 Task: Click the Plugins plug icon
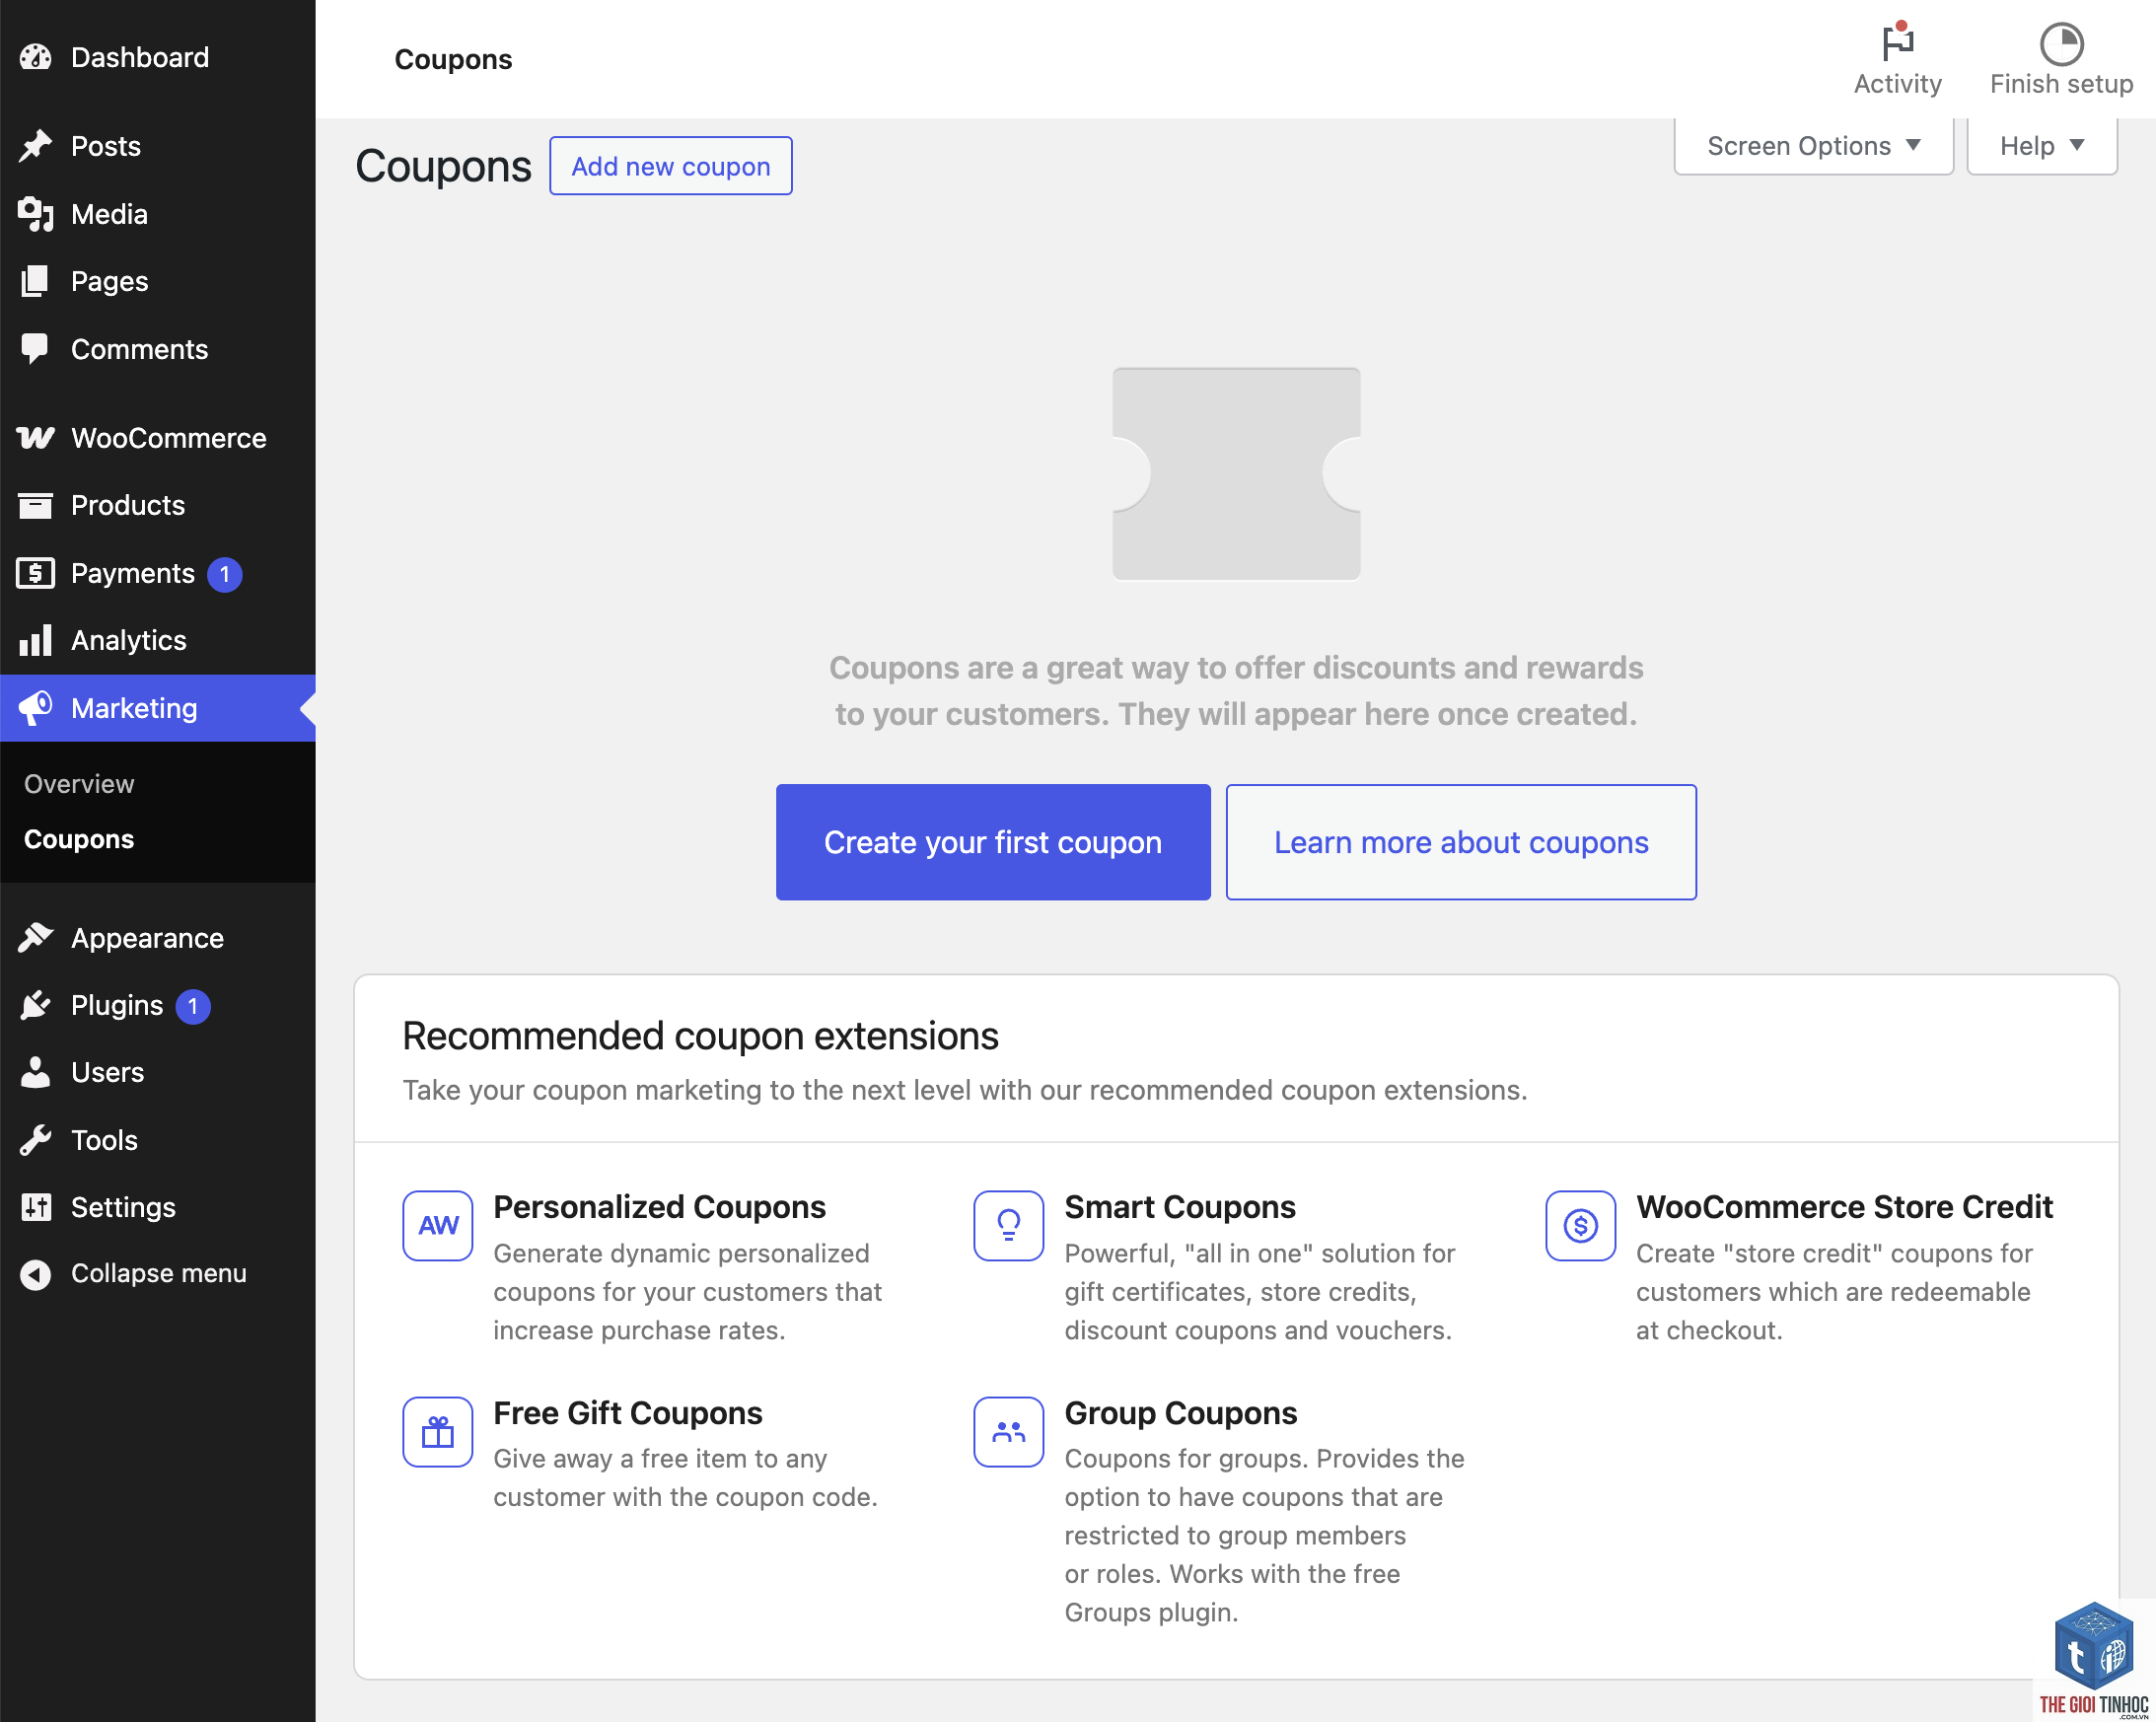coord(35,1005)
